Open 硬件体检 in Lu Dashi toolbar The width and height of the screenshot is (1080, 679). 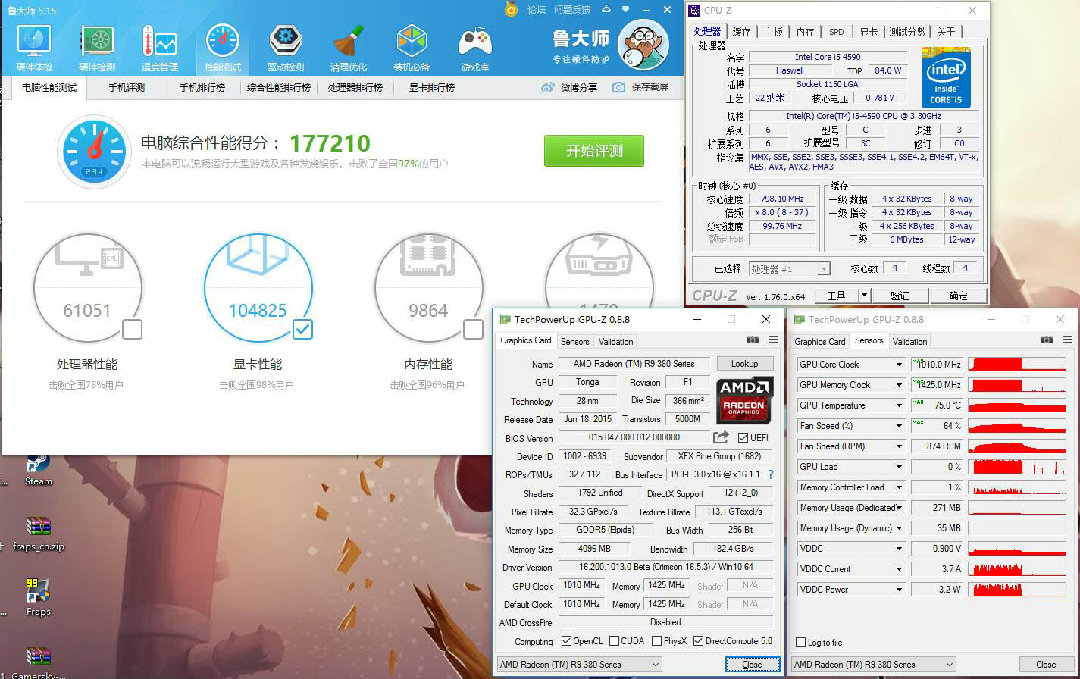pyautogui.click(x=34, y=47)
